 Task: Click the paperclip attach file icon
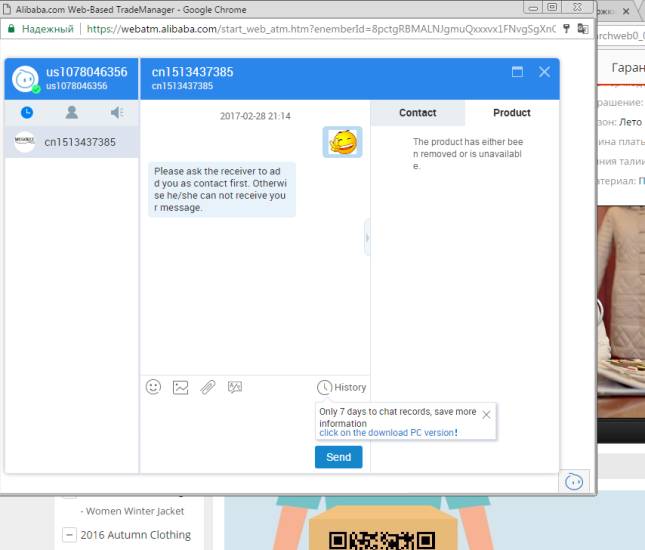tap(208, 387)
